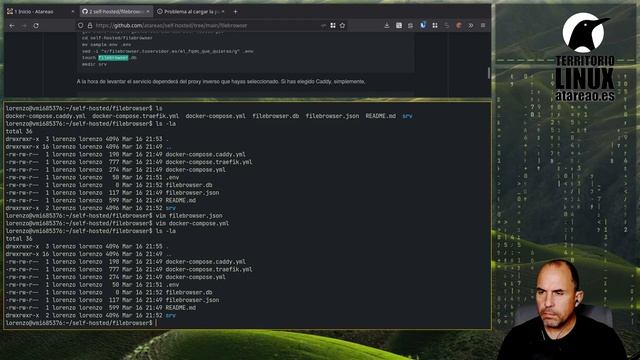Image resolution: width=640 pixels, height=360 pixels.
Task: Open the orange round extension icon
Action: pyautogui.click(x=459, y=25)
